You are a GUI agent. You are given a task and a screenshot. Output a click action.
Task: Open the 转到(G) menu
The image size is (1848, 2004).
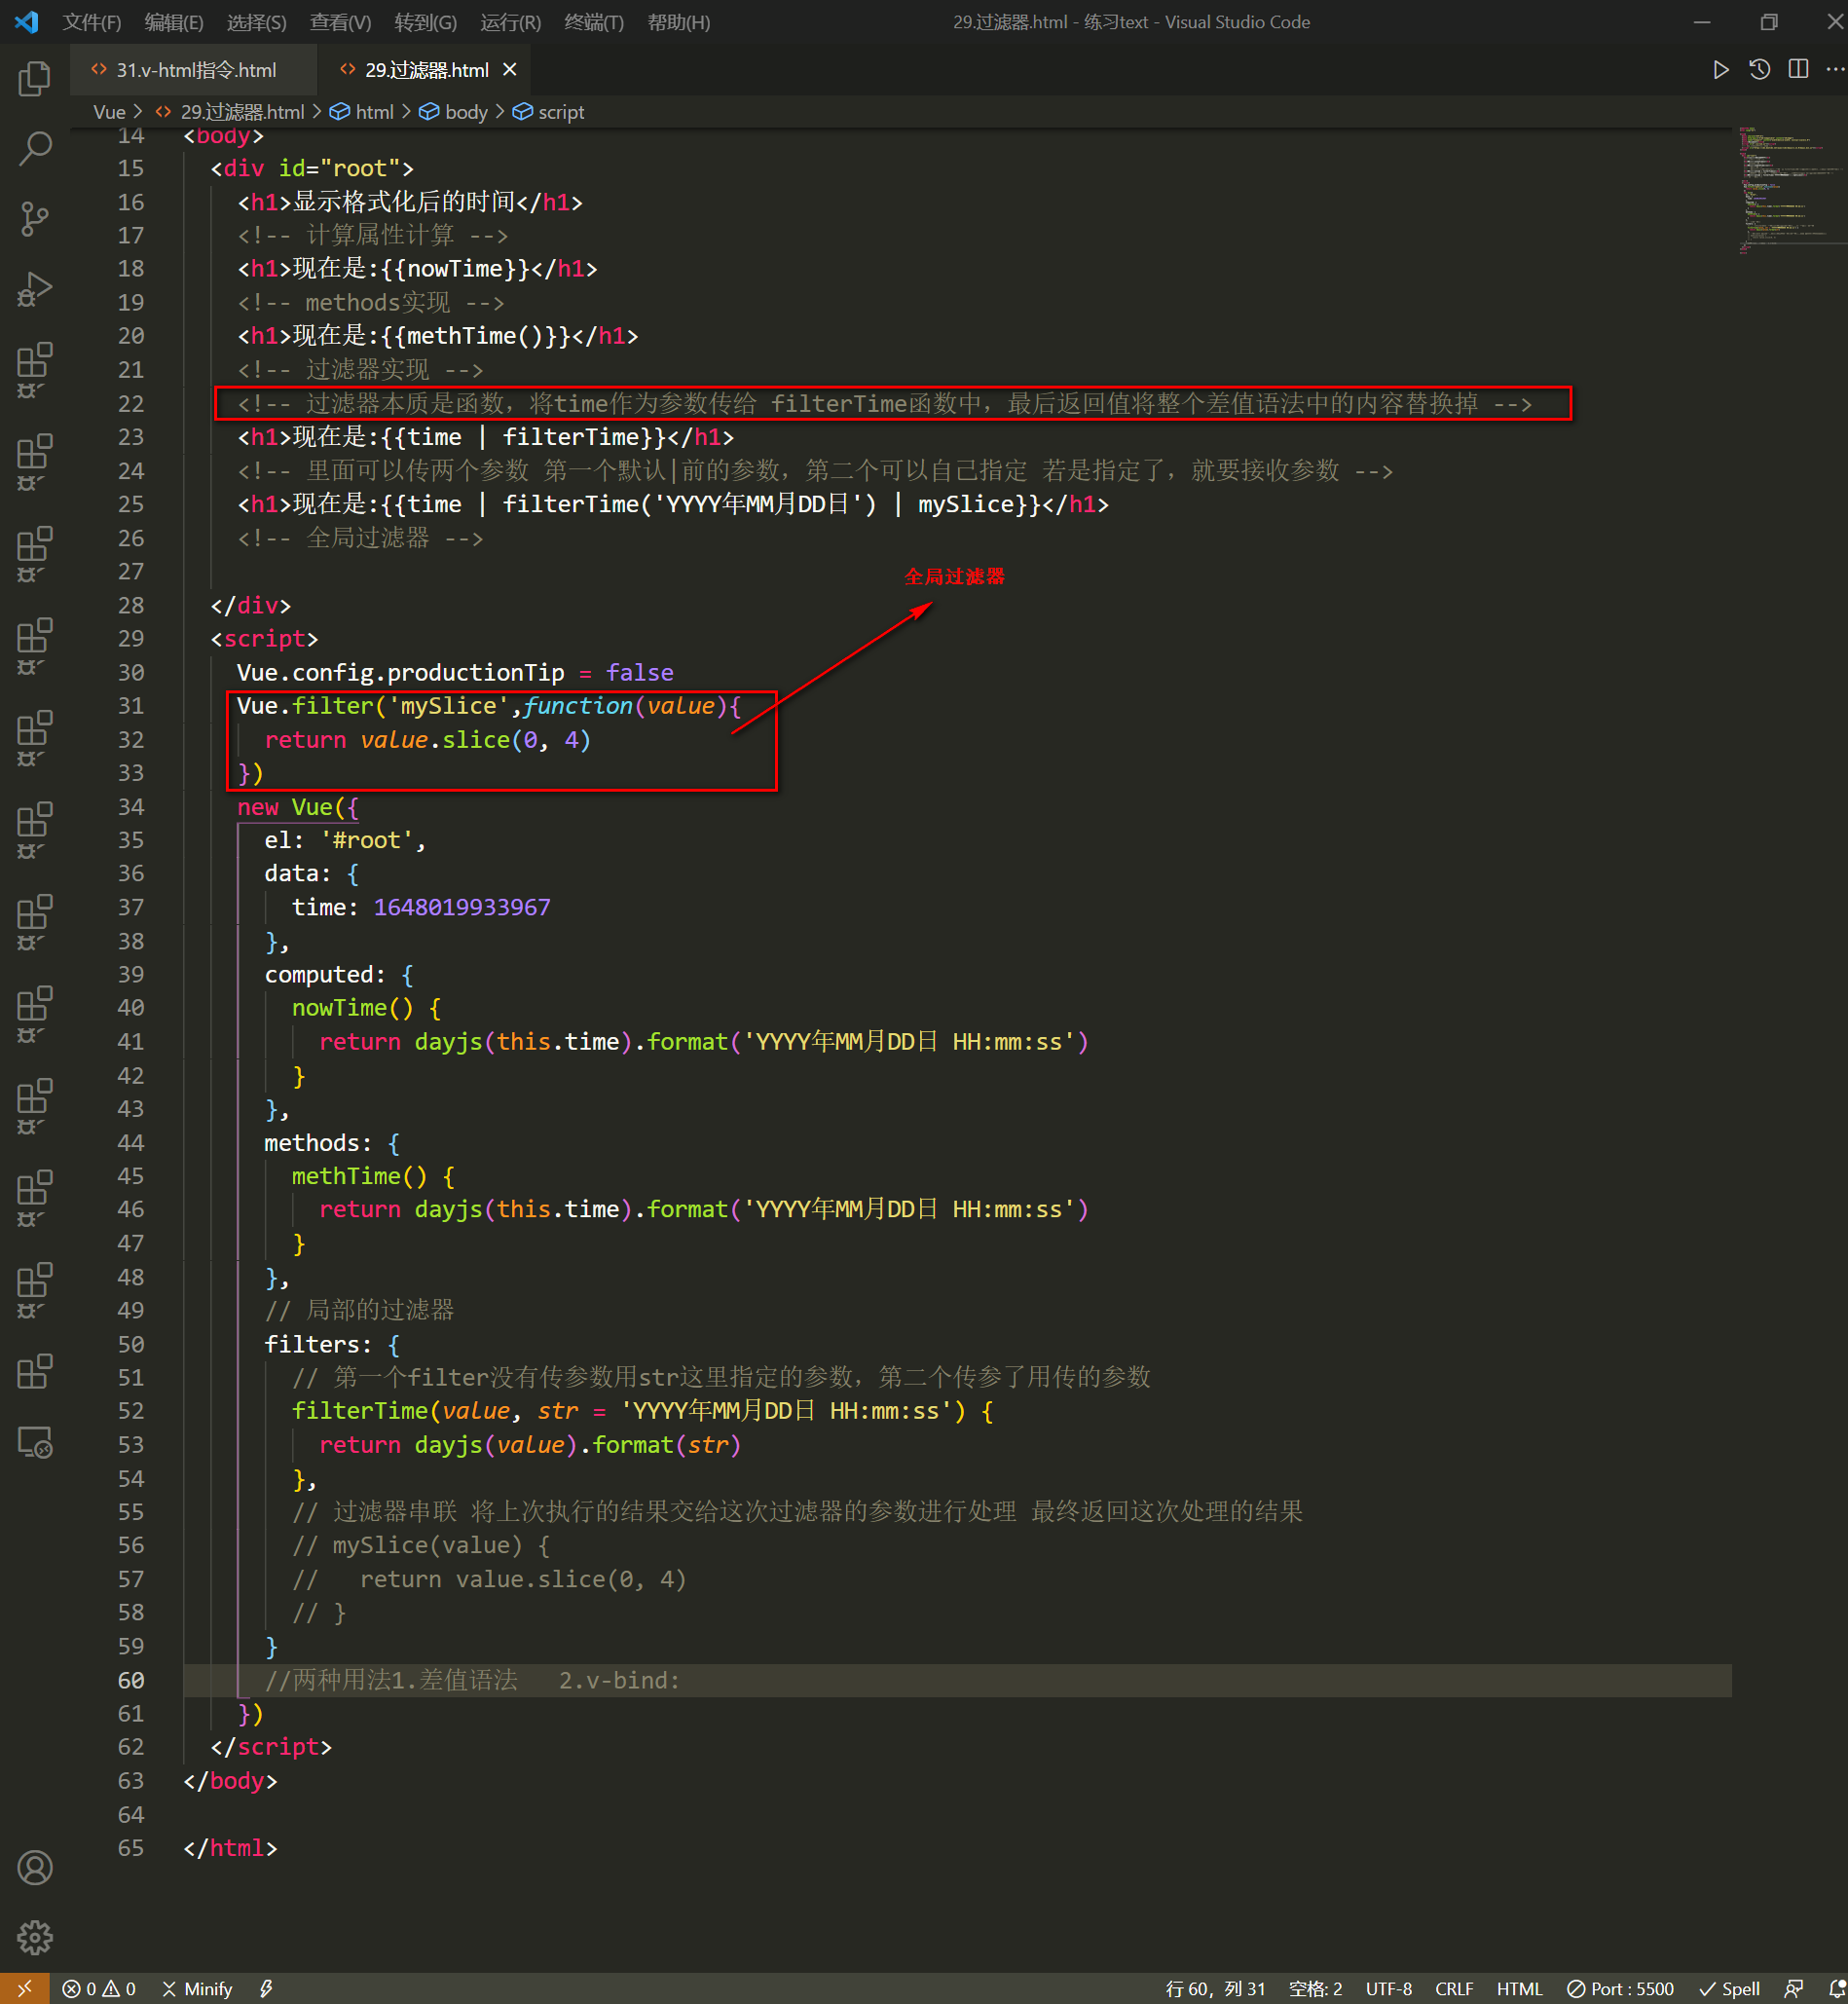click(x=426, y=22)
